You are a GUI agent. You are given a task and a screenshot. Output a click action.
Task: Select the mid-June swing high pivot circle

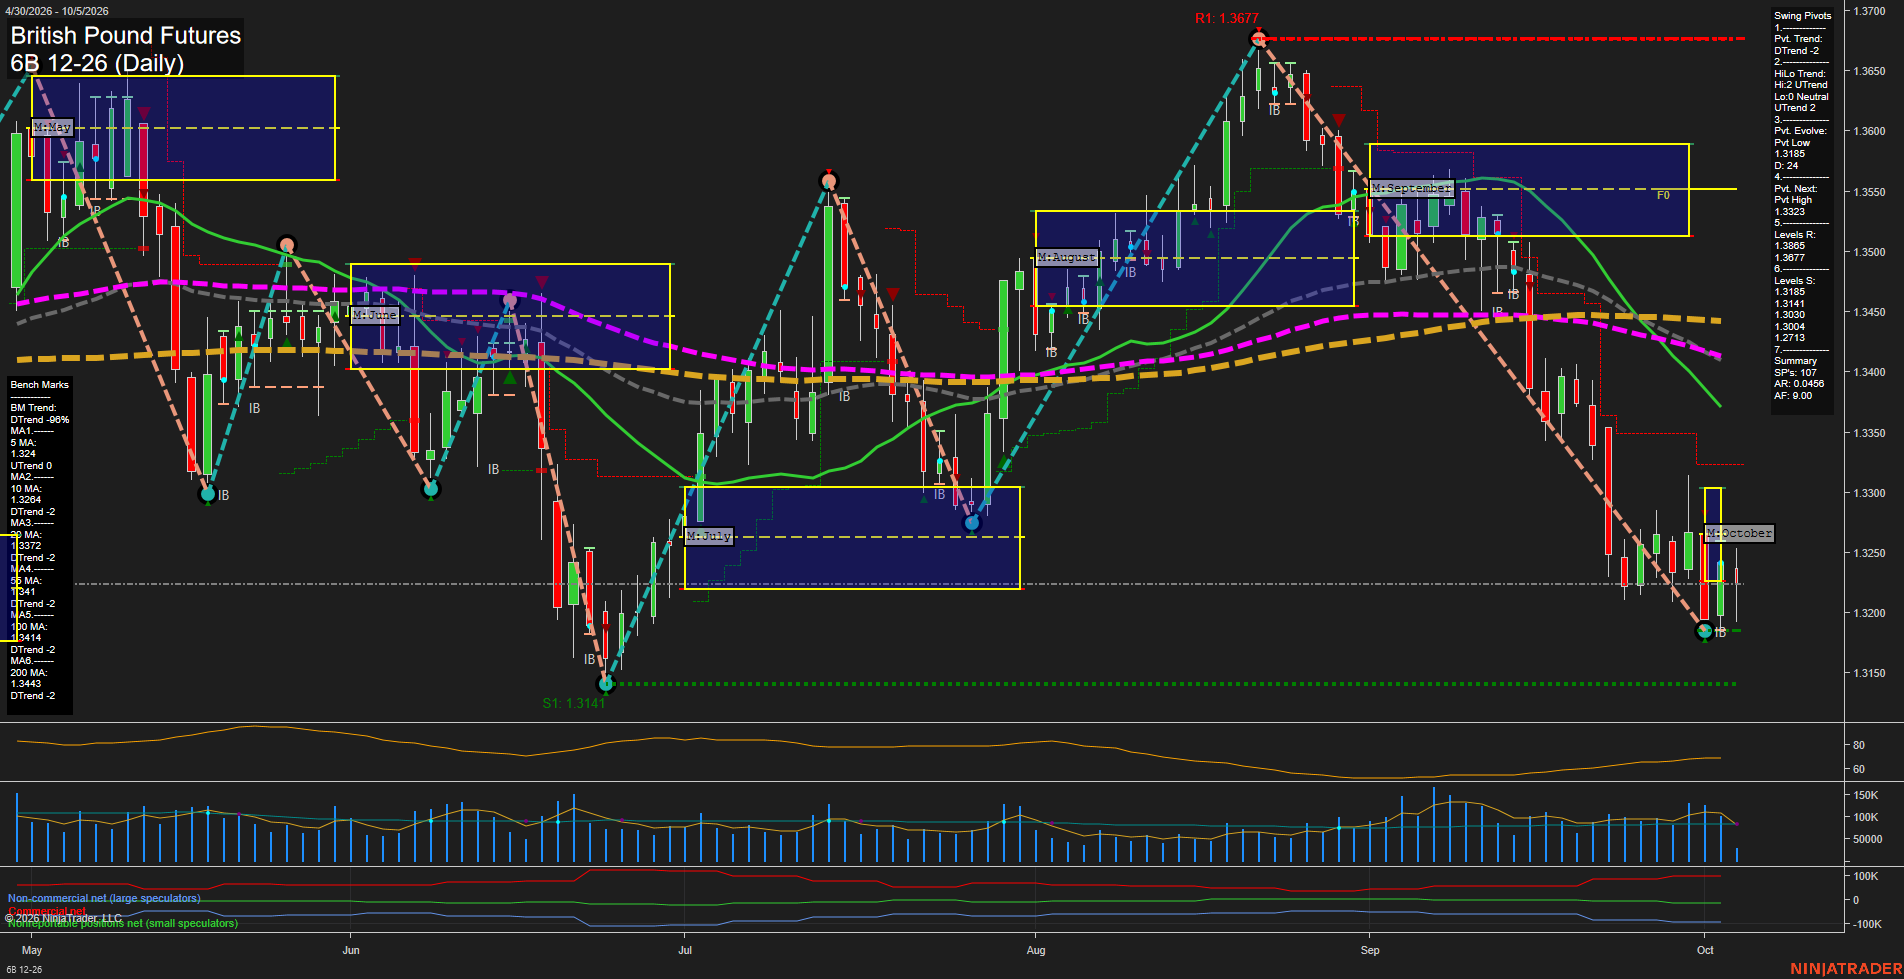(x=510, y=300)
